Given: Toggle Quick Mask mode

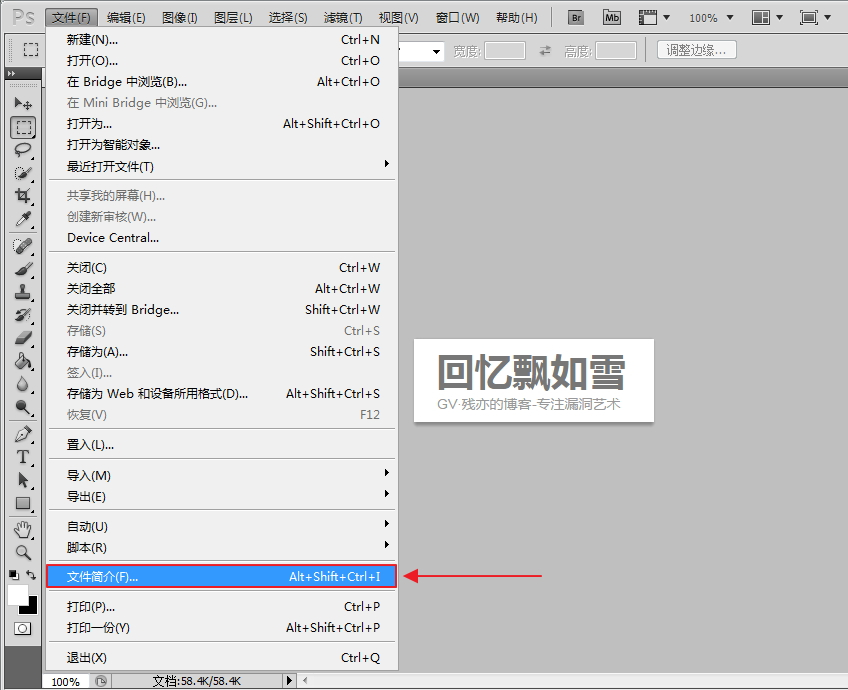Looking at the screenshot, I should (23, 628).
